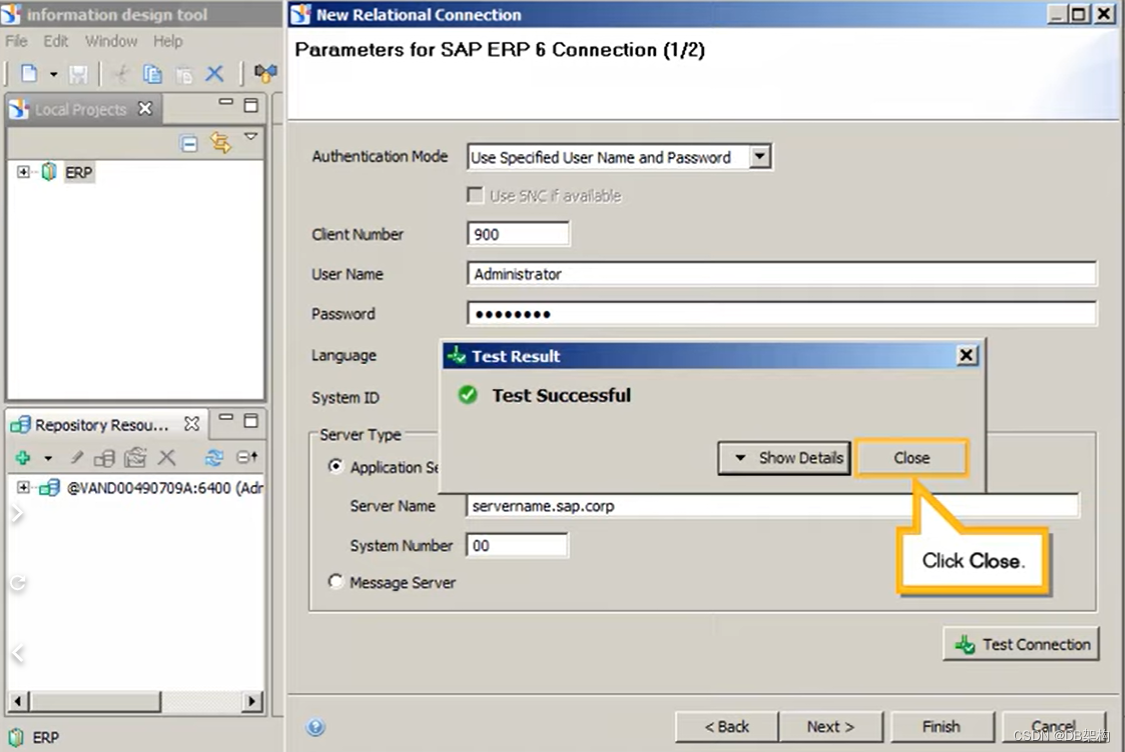Viewport: 1125px width, 752px height.
Task: Click the Paste icon in the toolbar
Action: click(184, 75)
